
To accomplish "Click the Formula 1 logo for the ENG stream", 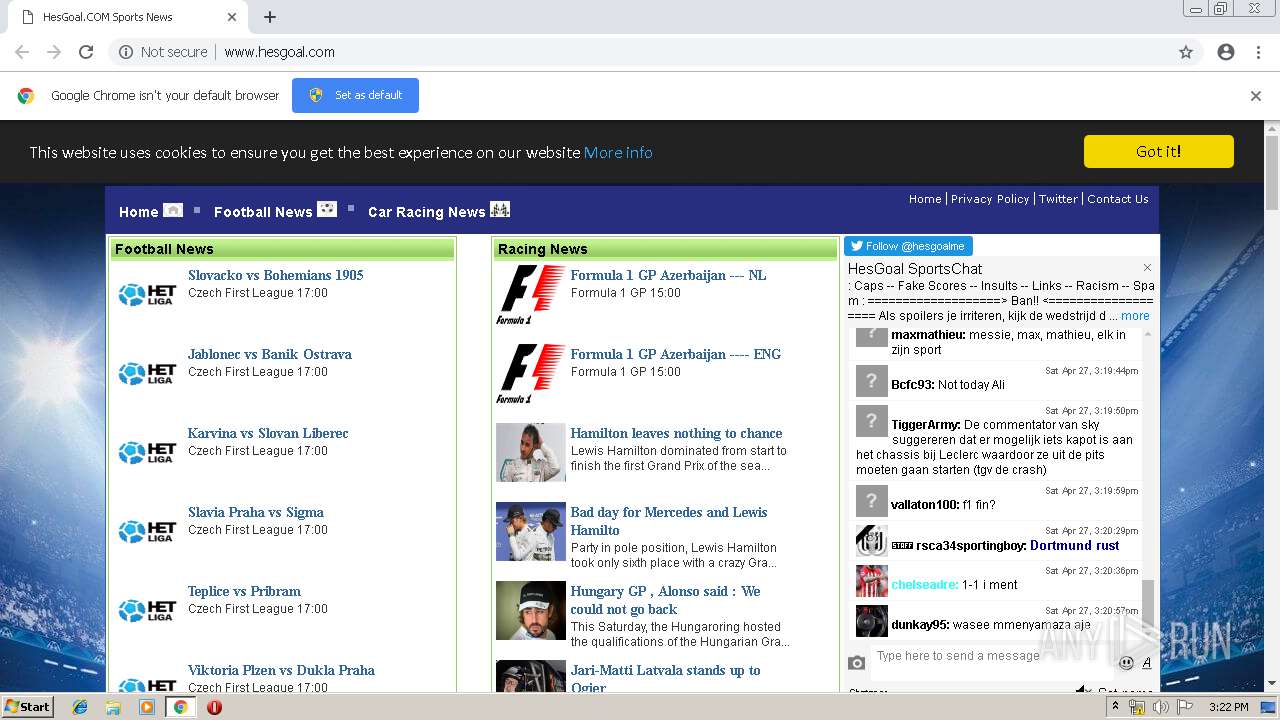I will [x=531, y=374].
